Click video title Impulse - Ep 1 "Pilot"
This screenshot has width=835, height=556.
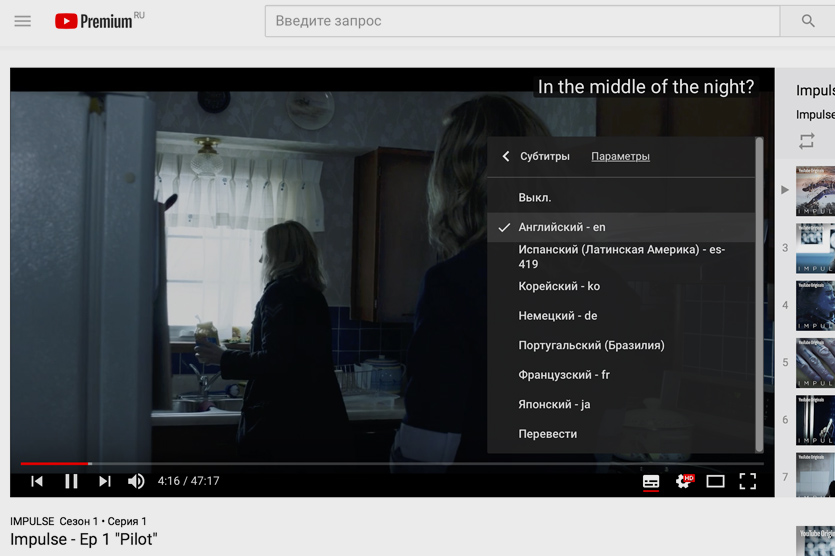tap(84, 539)
